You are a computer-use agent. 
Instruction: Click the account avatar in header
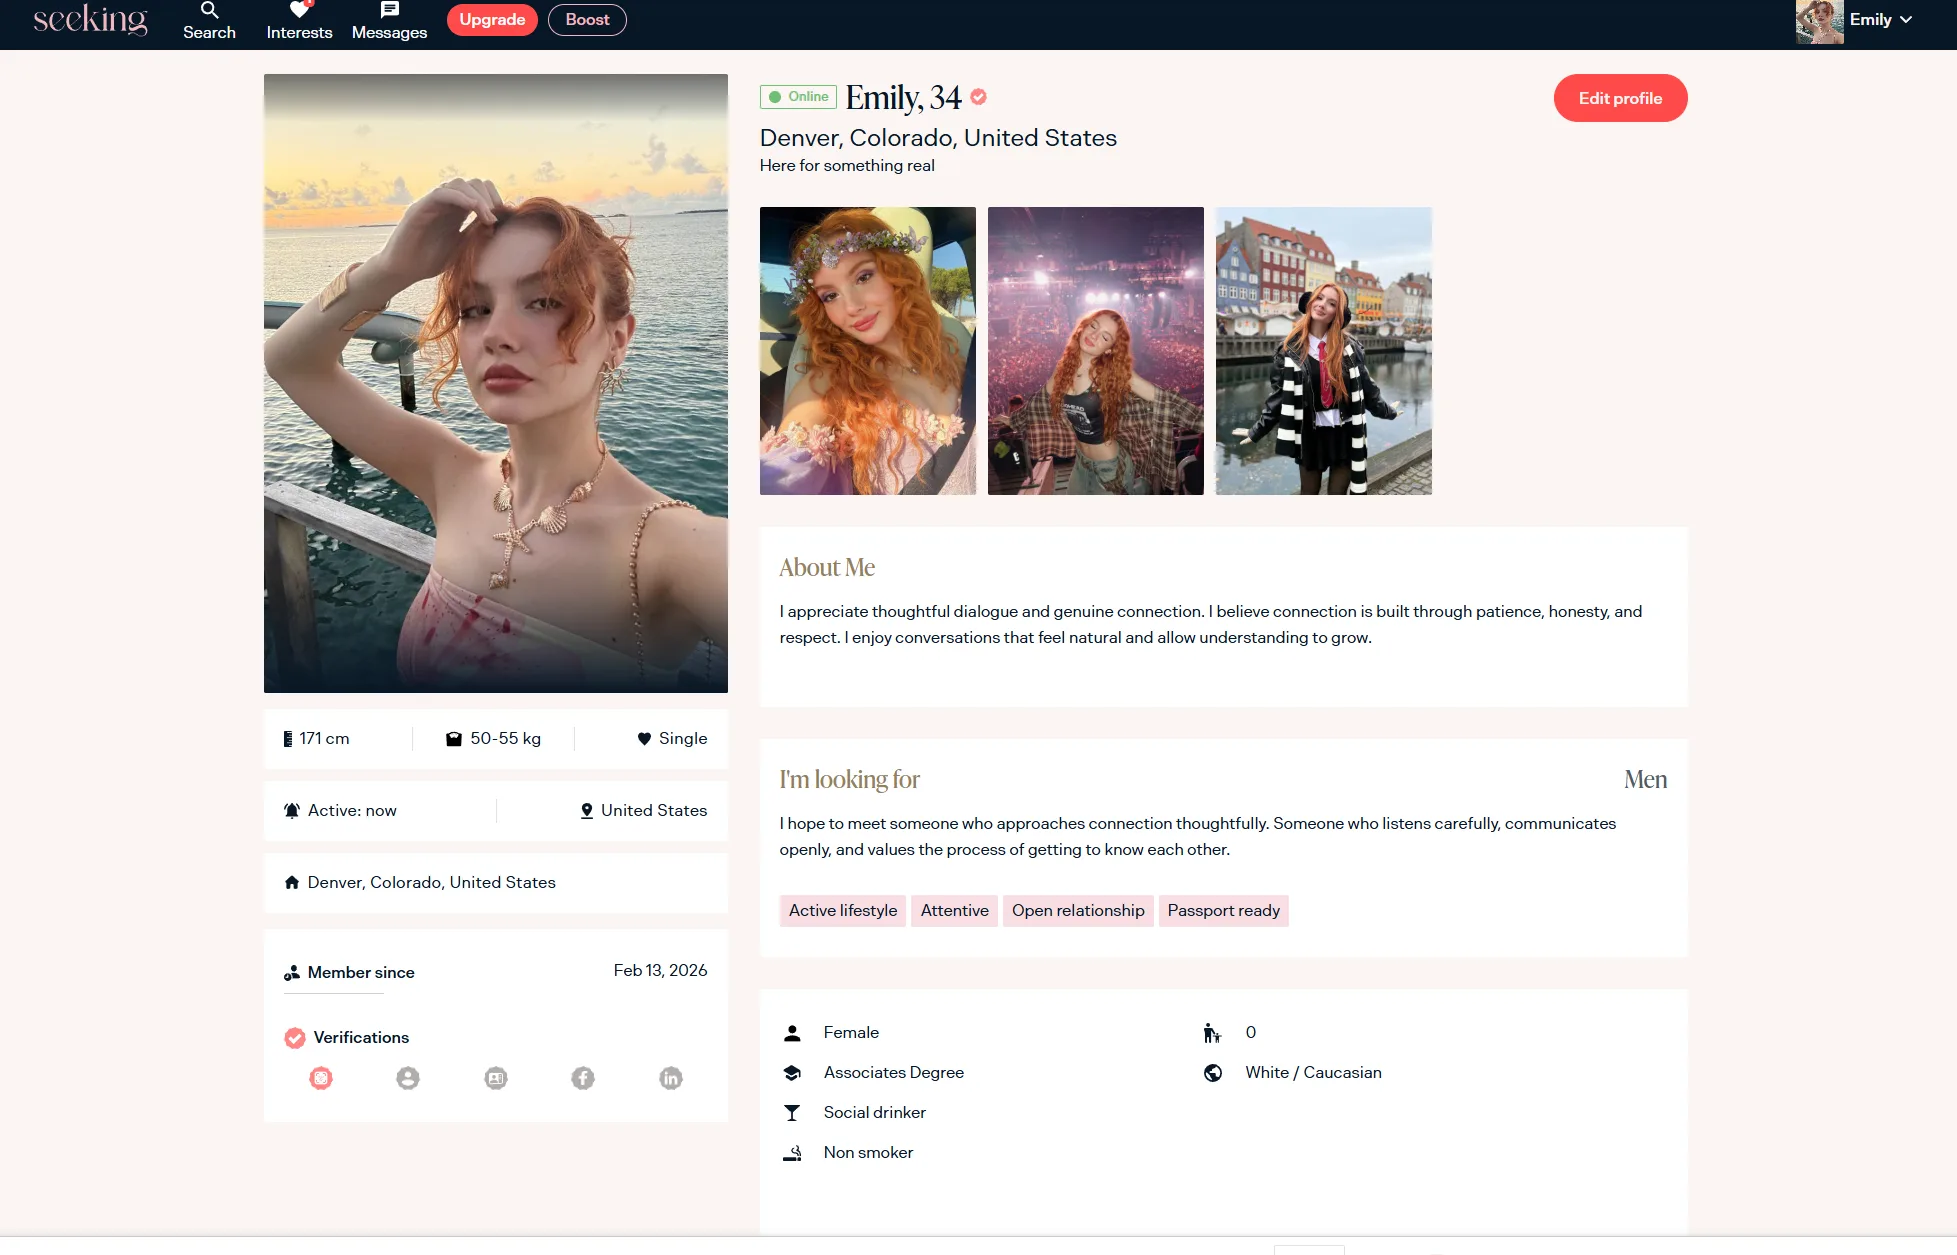coord(1819,21)
